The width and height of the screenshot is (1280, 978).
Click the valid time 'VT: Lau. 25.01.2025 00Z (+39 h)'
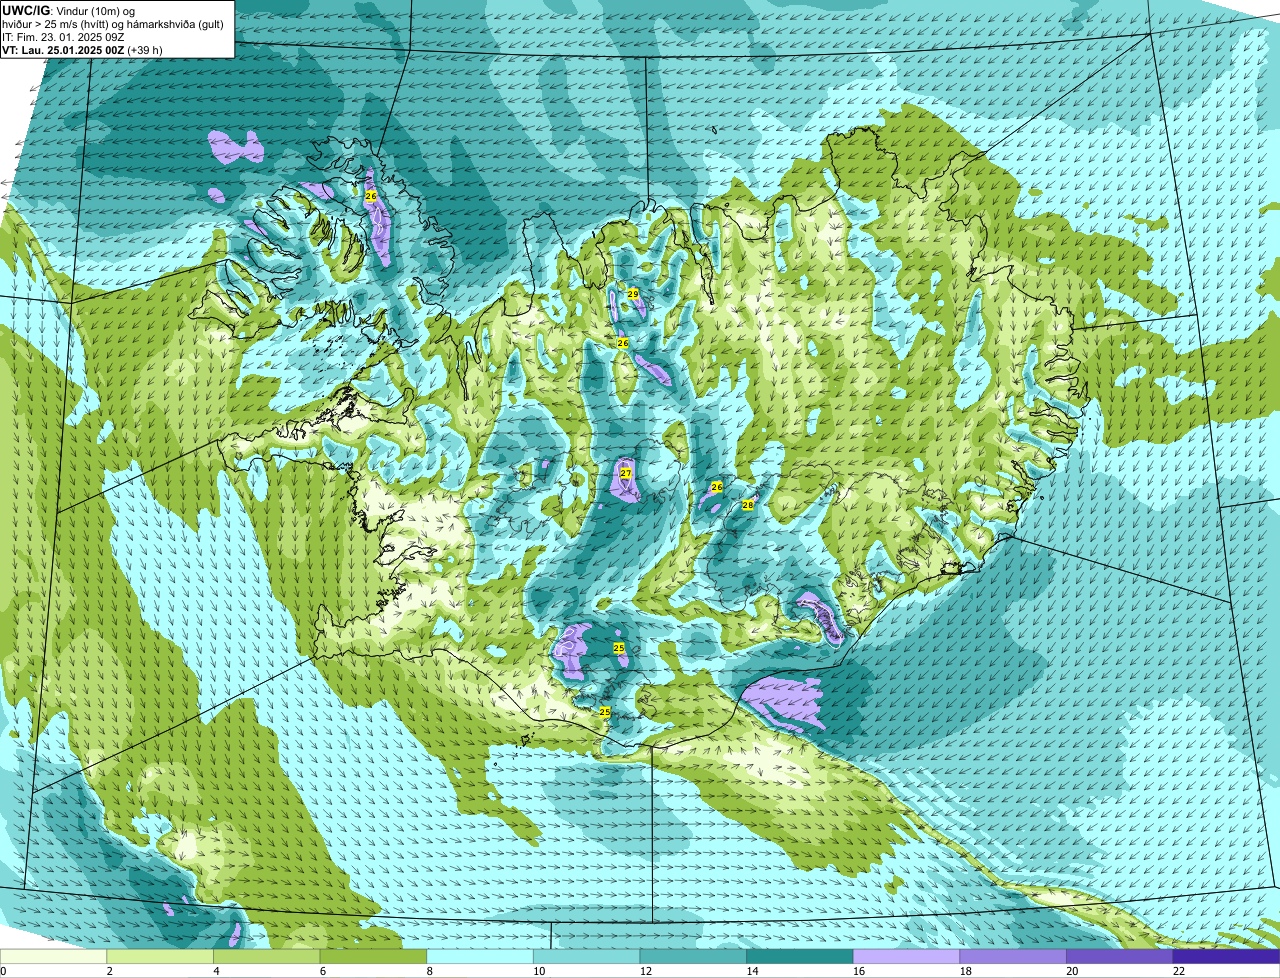pyautogui.click(x=82, y=49)
